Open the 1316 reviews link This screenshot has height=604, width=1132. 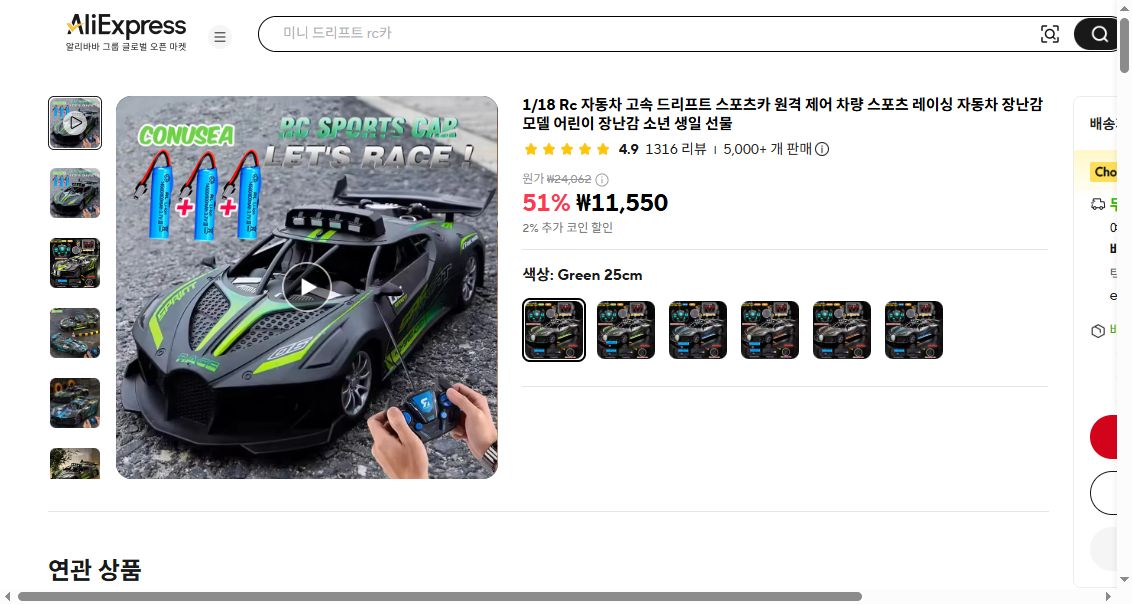676,149
